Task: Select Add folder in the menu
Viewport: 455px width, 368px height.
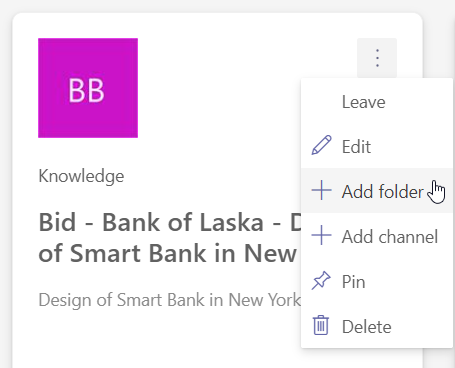Action: point(377,191)
